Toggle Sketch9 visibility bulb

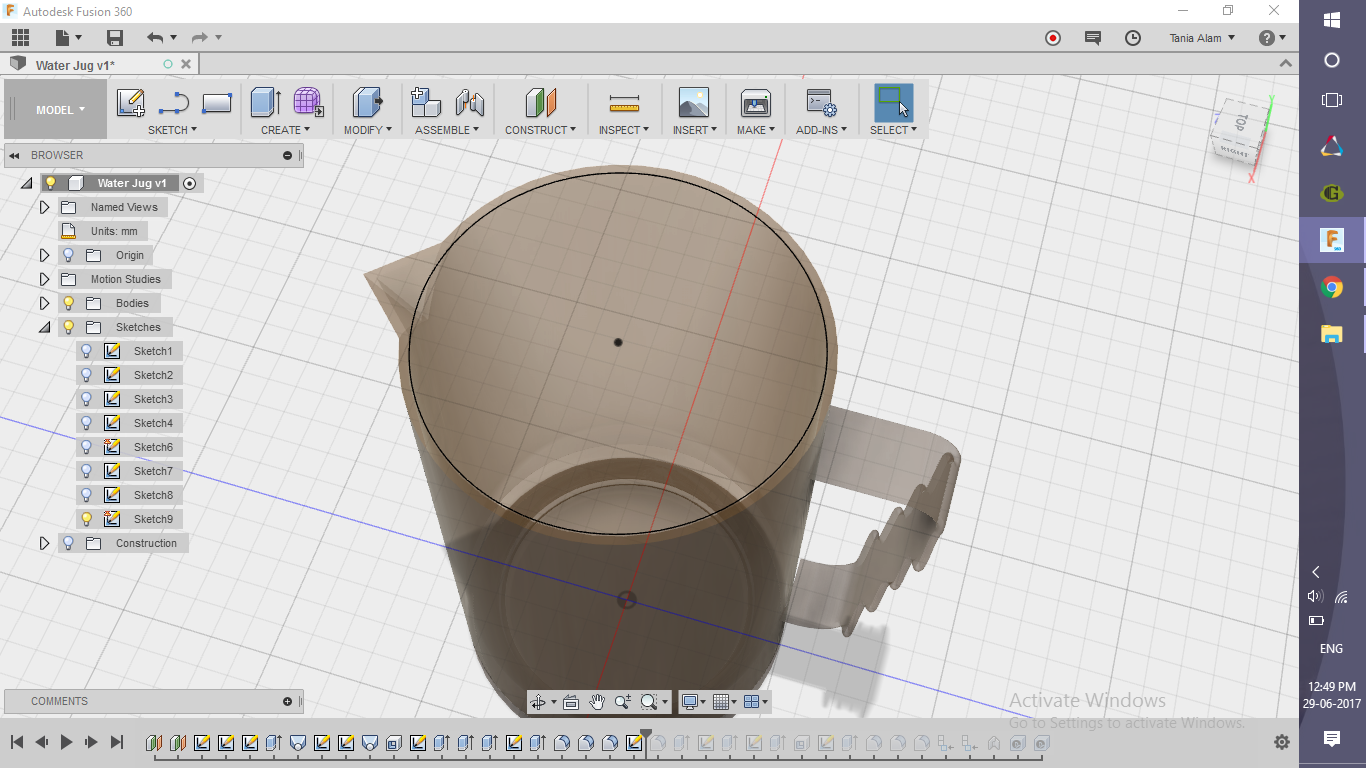[x=87, y=519]
